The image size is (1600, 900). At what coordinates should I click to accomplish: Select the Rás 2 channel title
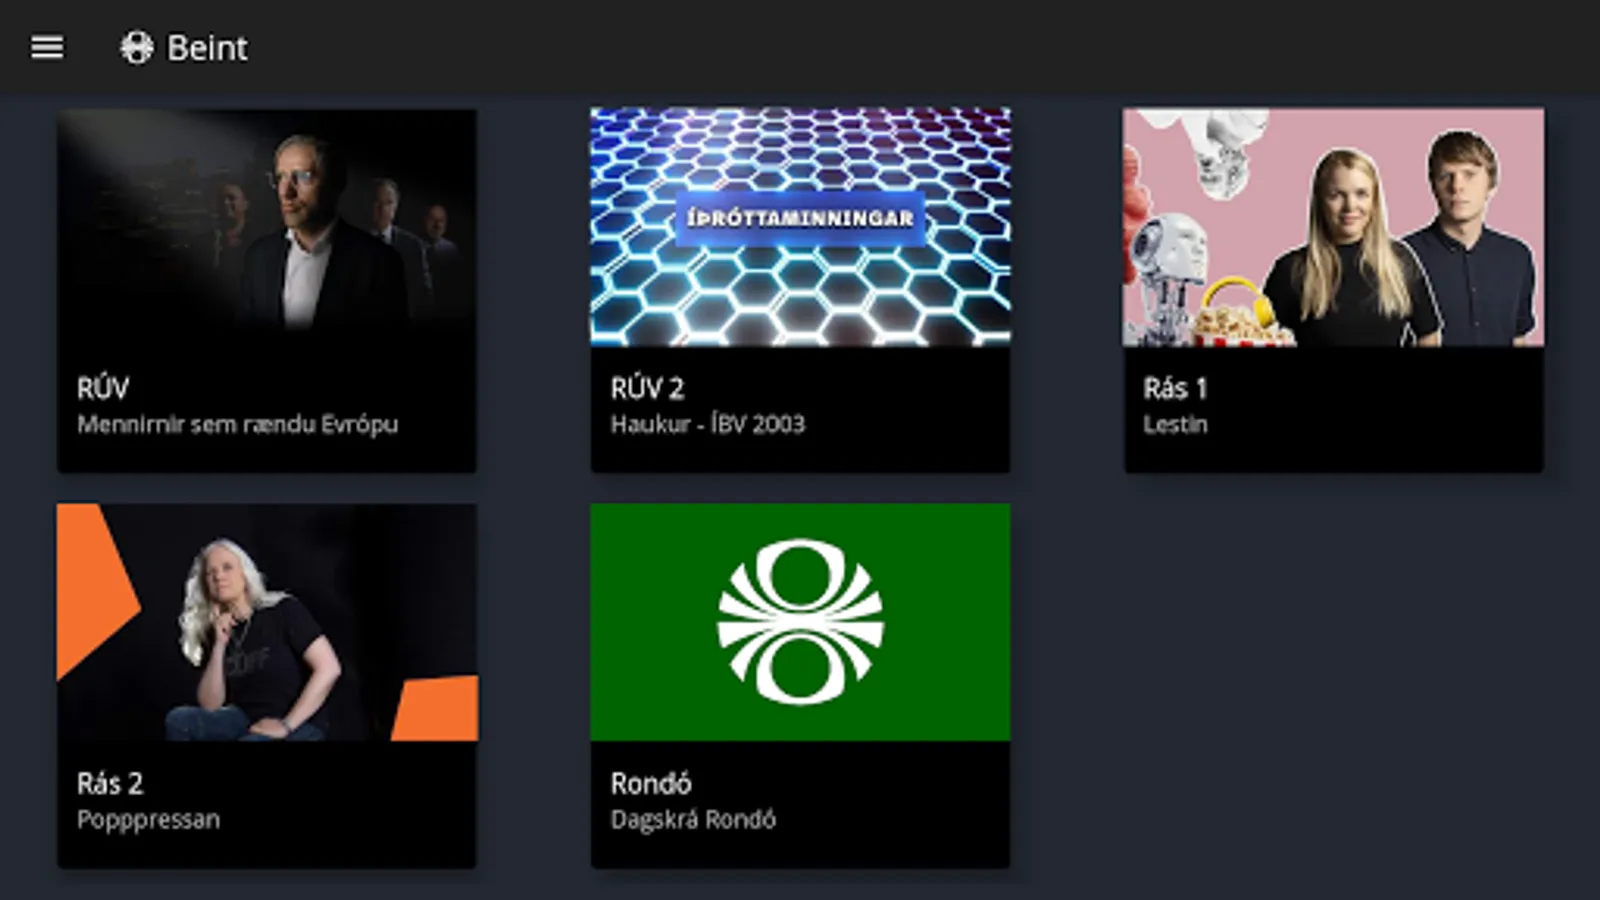click(110, 783)
